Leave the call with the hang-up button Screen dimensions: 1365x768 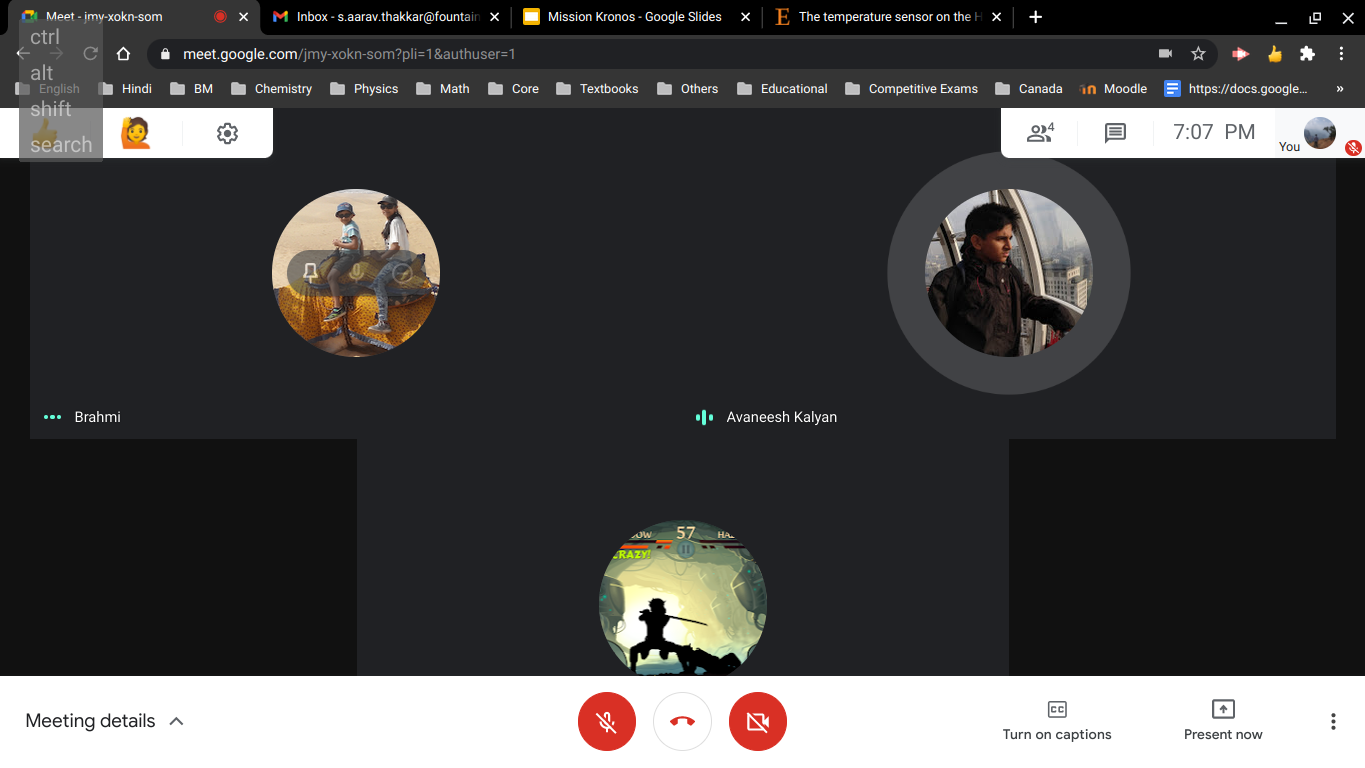pos(683,721)
